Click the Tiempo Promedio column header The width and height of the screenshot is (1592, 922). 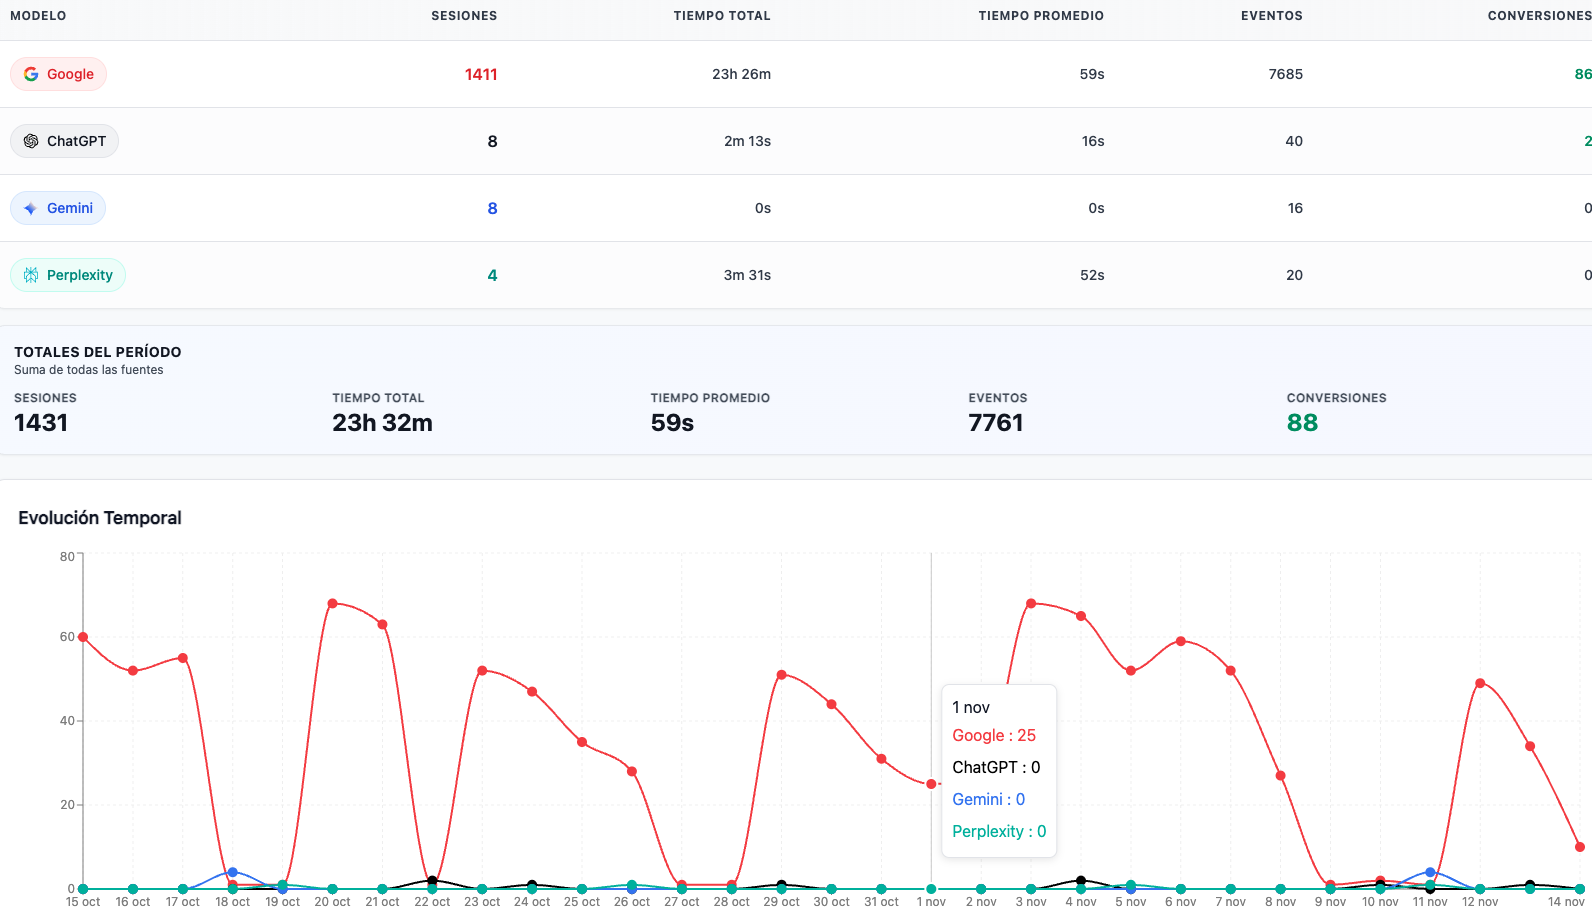1041,16
